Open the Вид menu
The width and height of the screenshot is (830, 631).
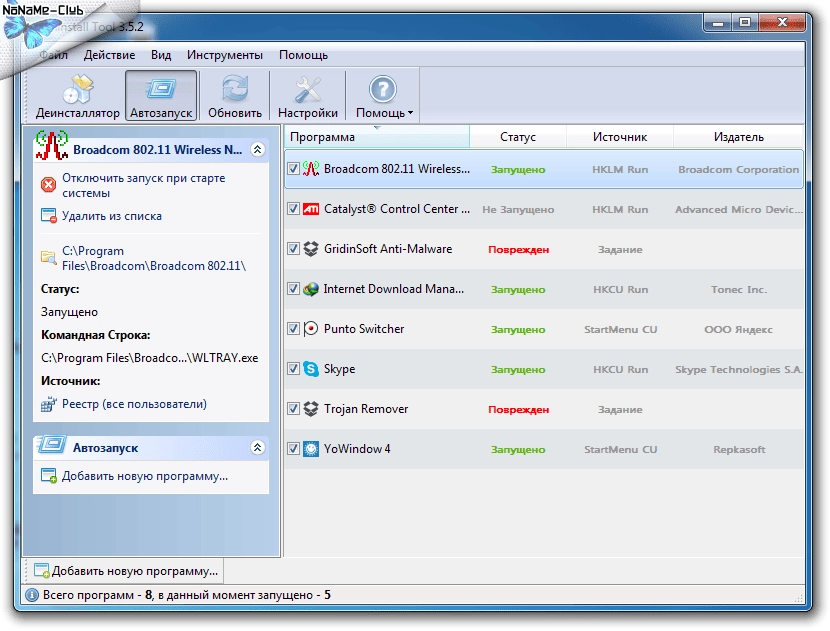click(x=161, y=55)
